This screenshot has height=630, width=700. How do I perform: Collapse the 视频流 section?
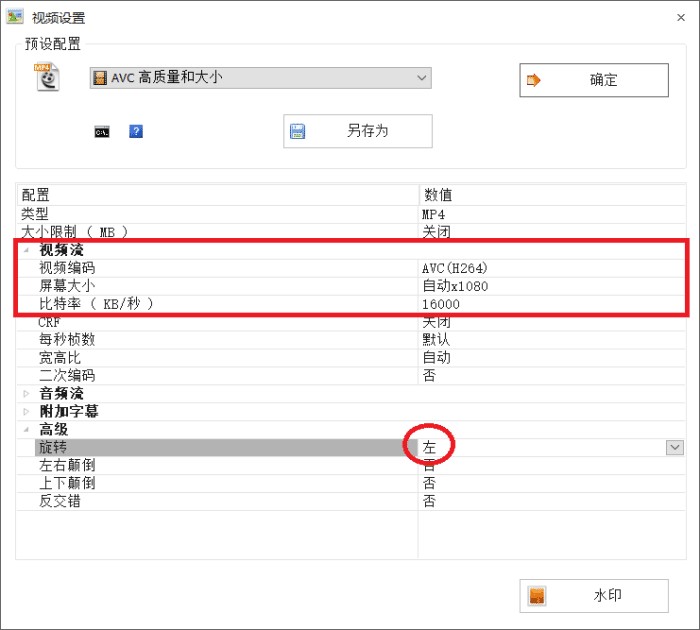click(27, 250)
